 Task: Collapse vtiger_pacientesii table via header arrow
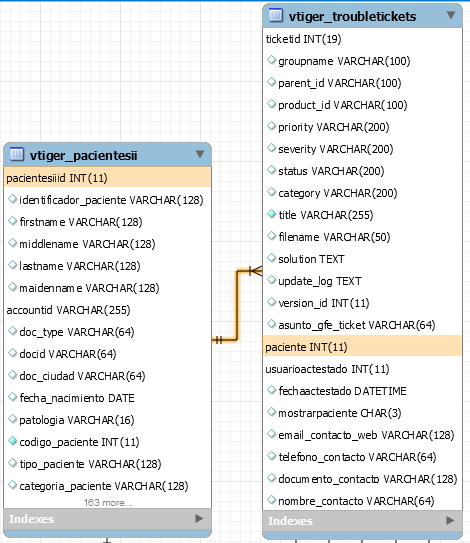click(x=199, y=154)
